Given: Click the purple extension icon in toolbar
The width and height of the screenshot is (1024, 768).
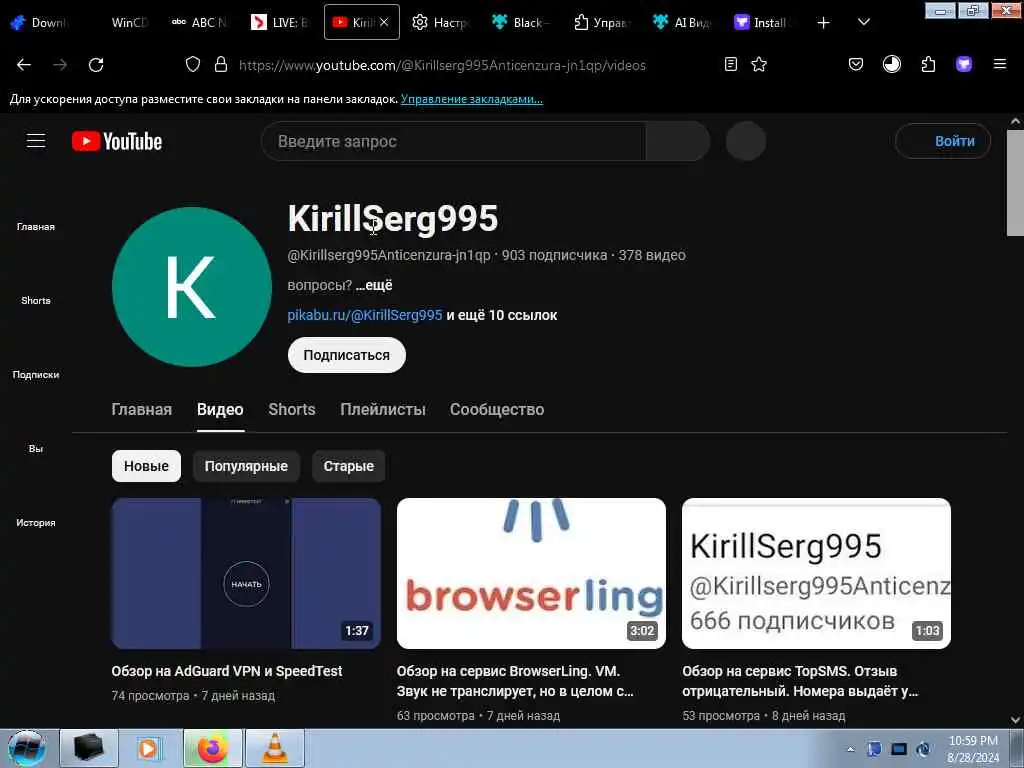Looking at the screenshot, I should [x=964, y=64].
